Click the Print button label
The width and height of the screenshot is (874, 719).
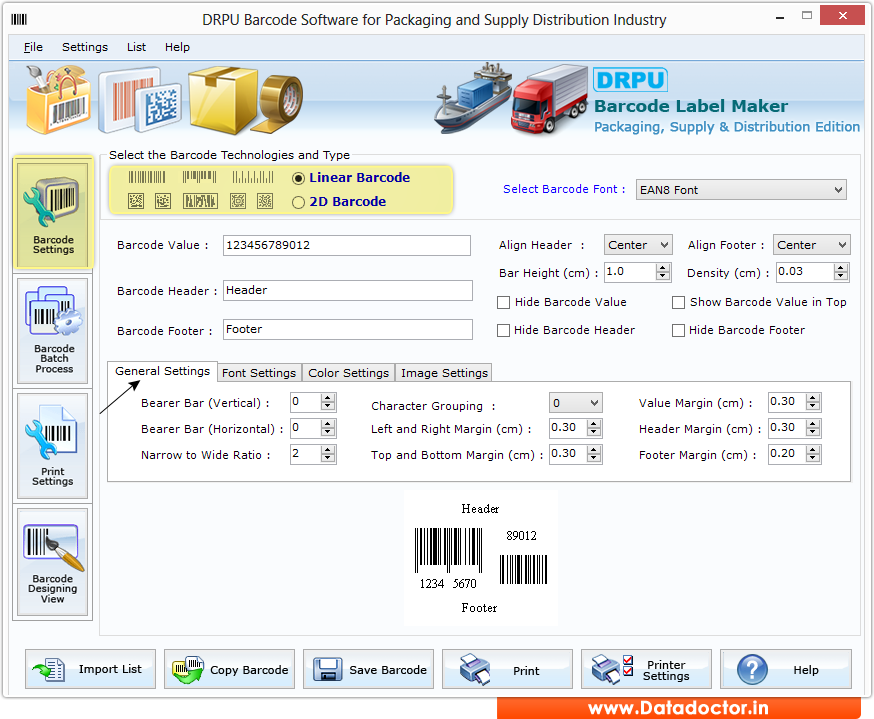(526, 671)
